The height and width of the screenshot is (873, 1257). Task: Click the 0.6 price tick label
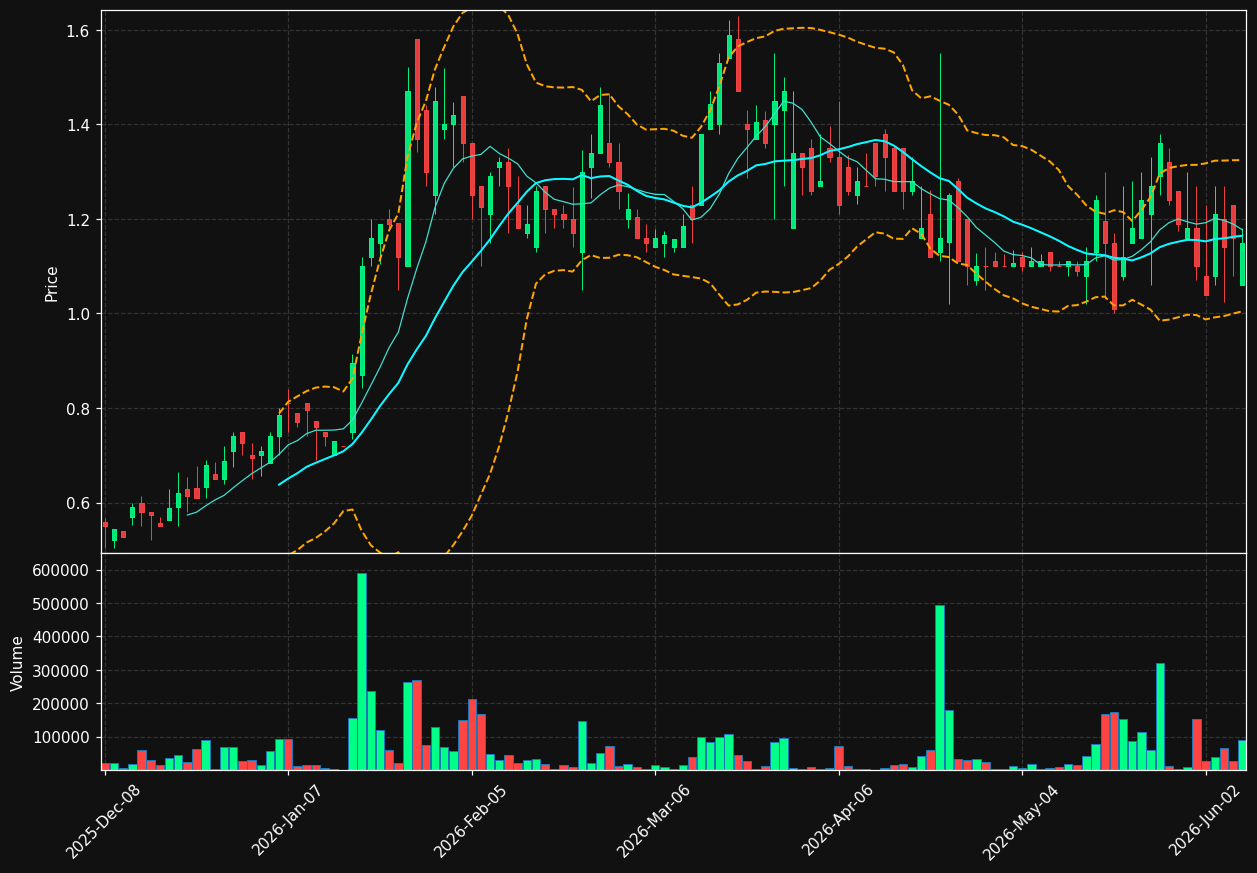coord(78,503)
